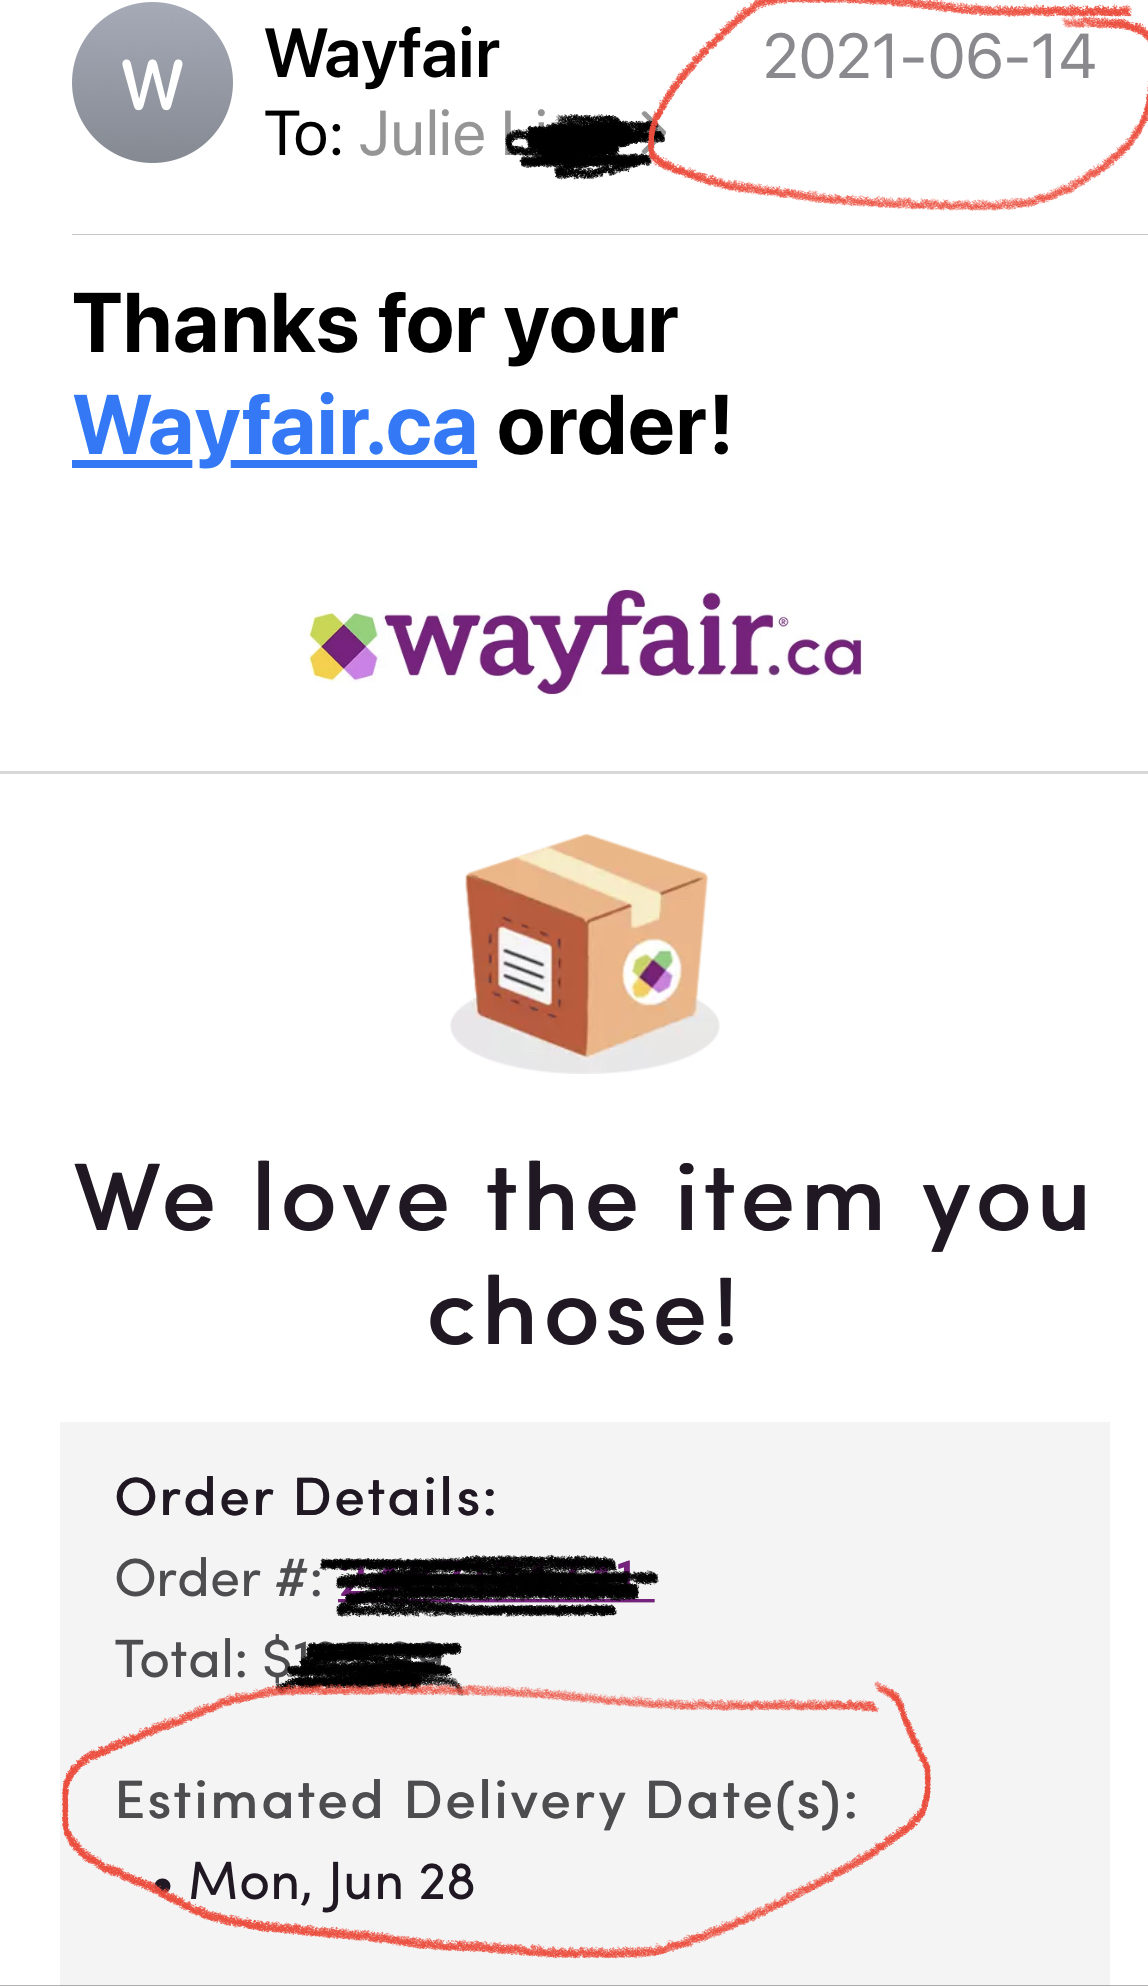Viewport: 1148px width, 1986px height.
Task: Tap the Wayfair sender name
Action: pos(382,54)
